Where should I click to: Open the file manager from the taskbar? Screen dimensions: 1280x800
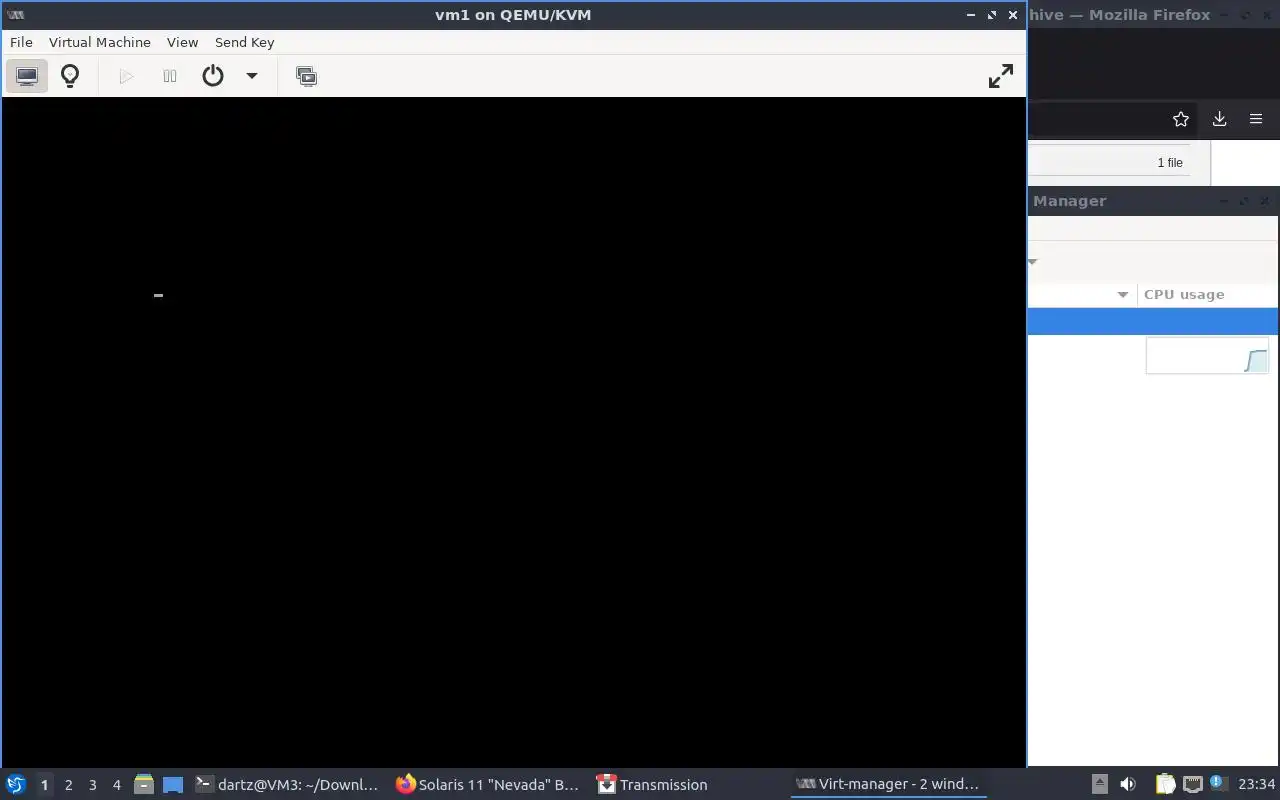144,785
